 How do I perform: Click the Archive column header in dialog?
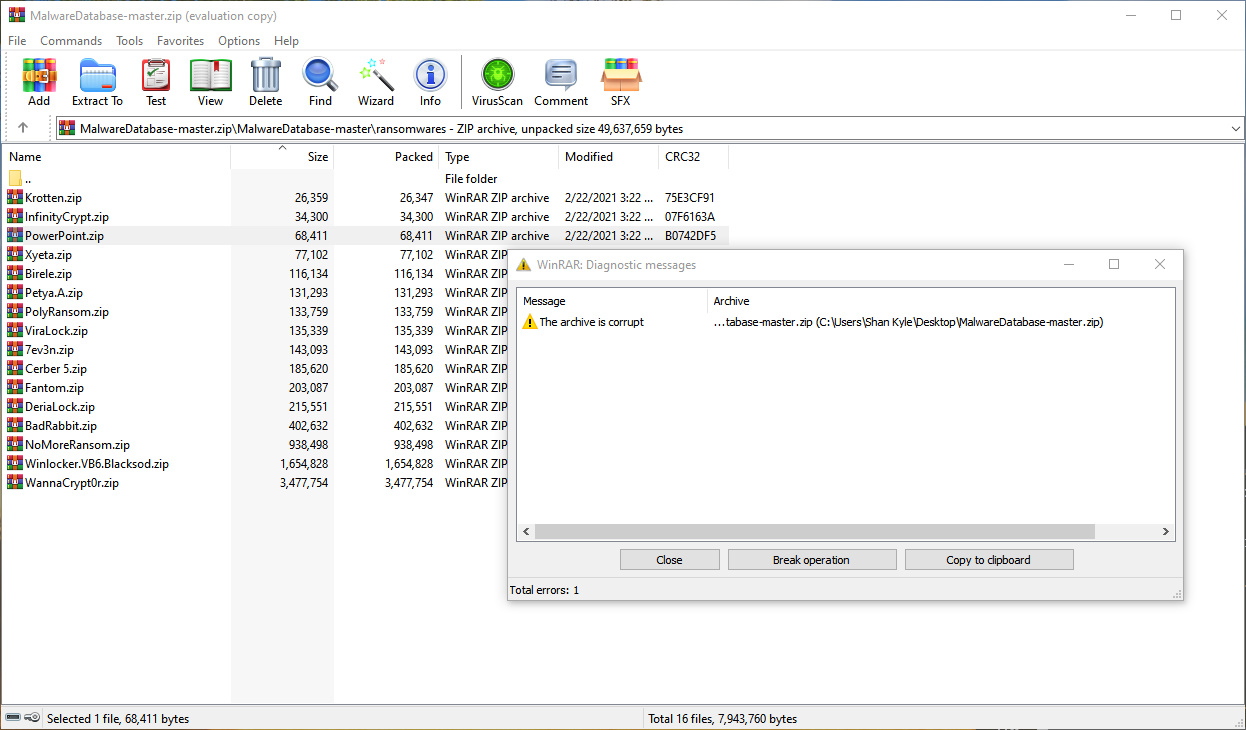pos(940,301)
